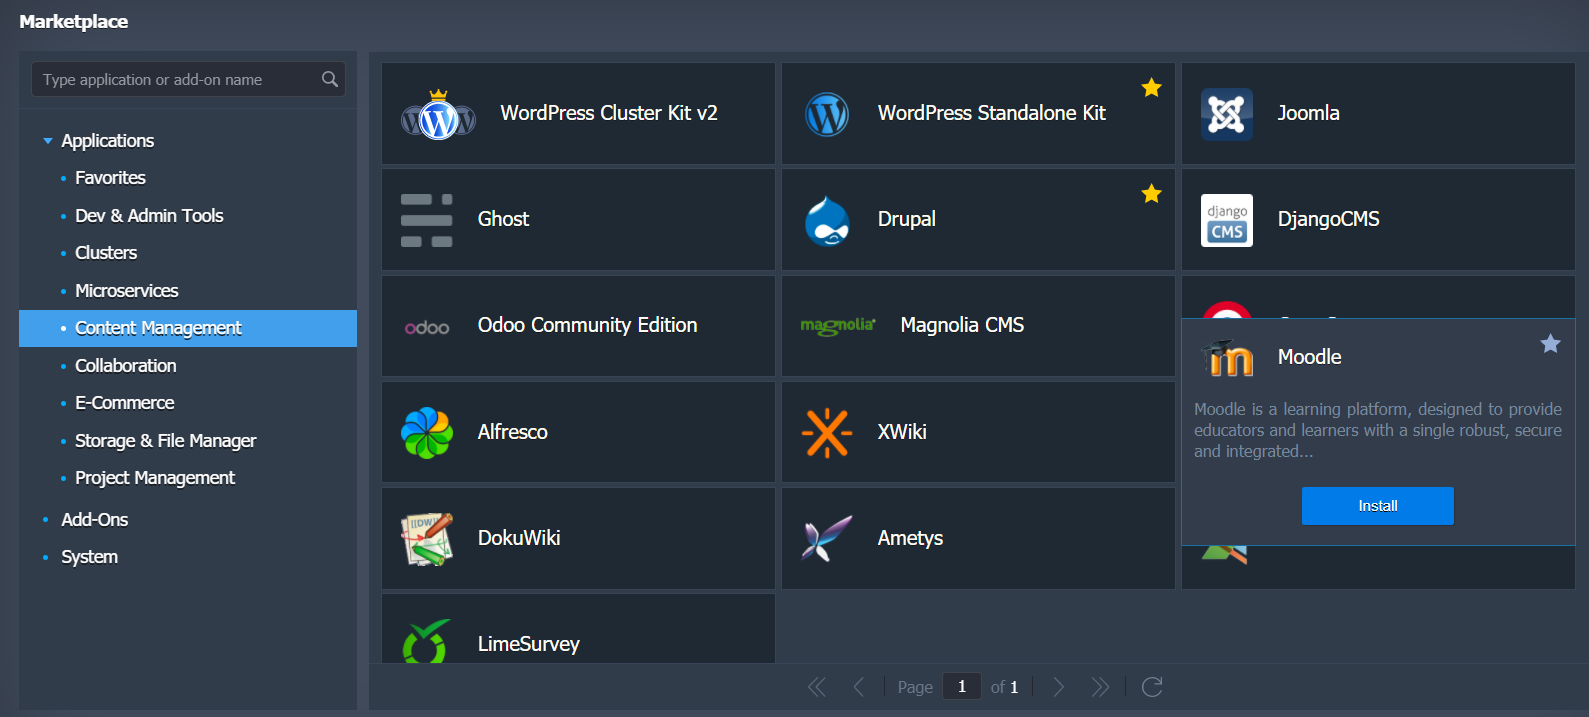This screenshot has height=717, width=1589.
Task: Select the Joomla title text
Action: 1308,113
